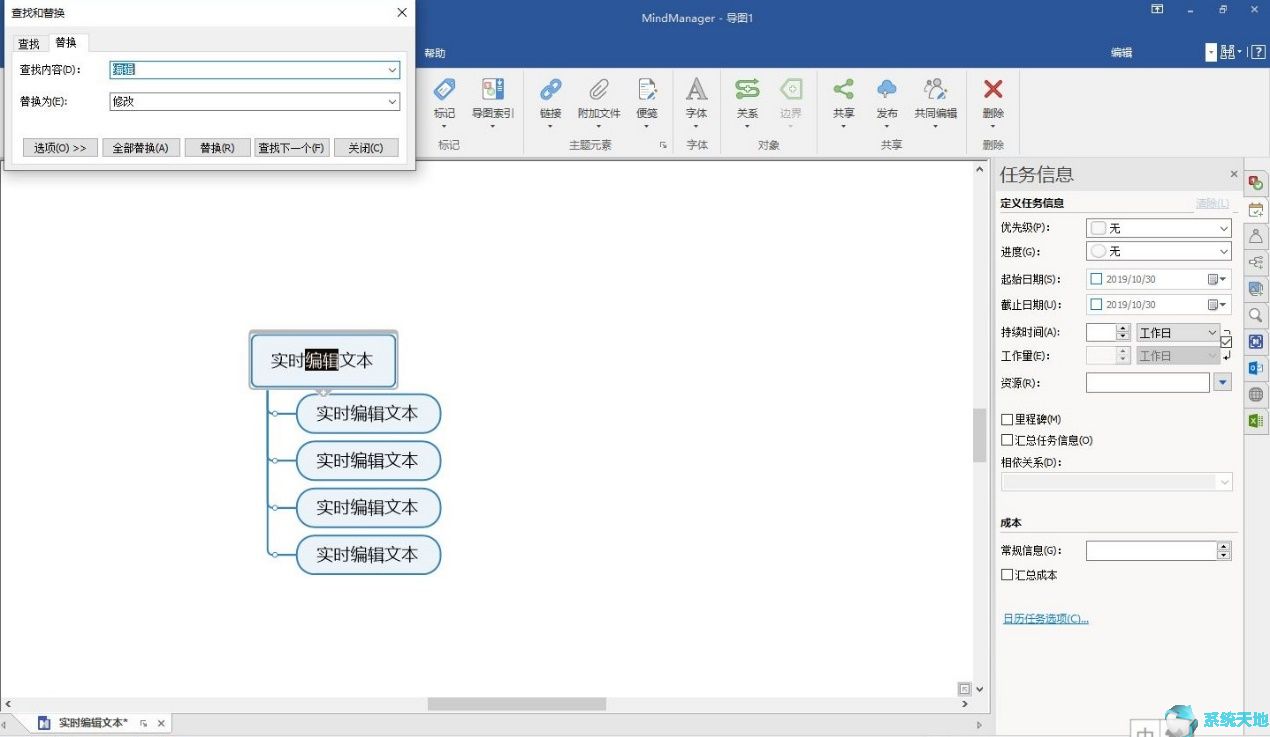Switch to the 查找 tab

pyautogui.click(x=29, y=44)
